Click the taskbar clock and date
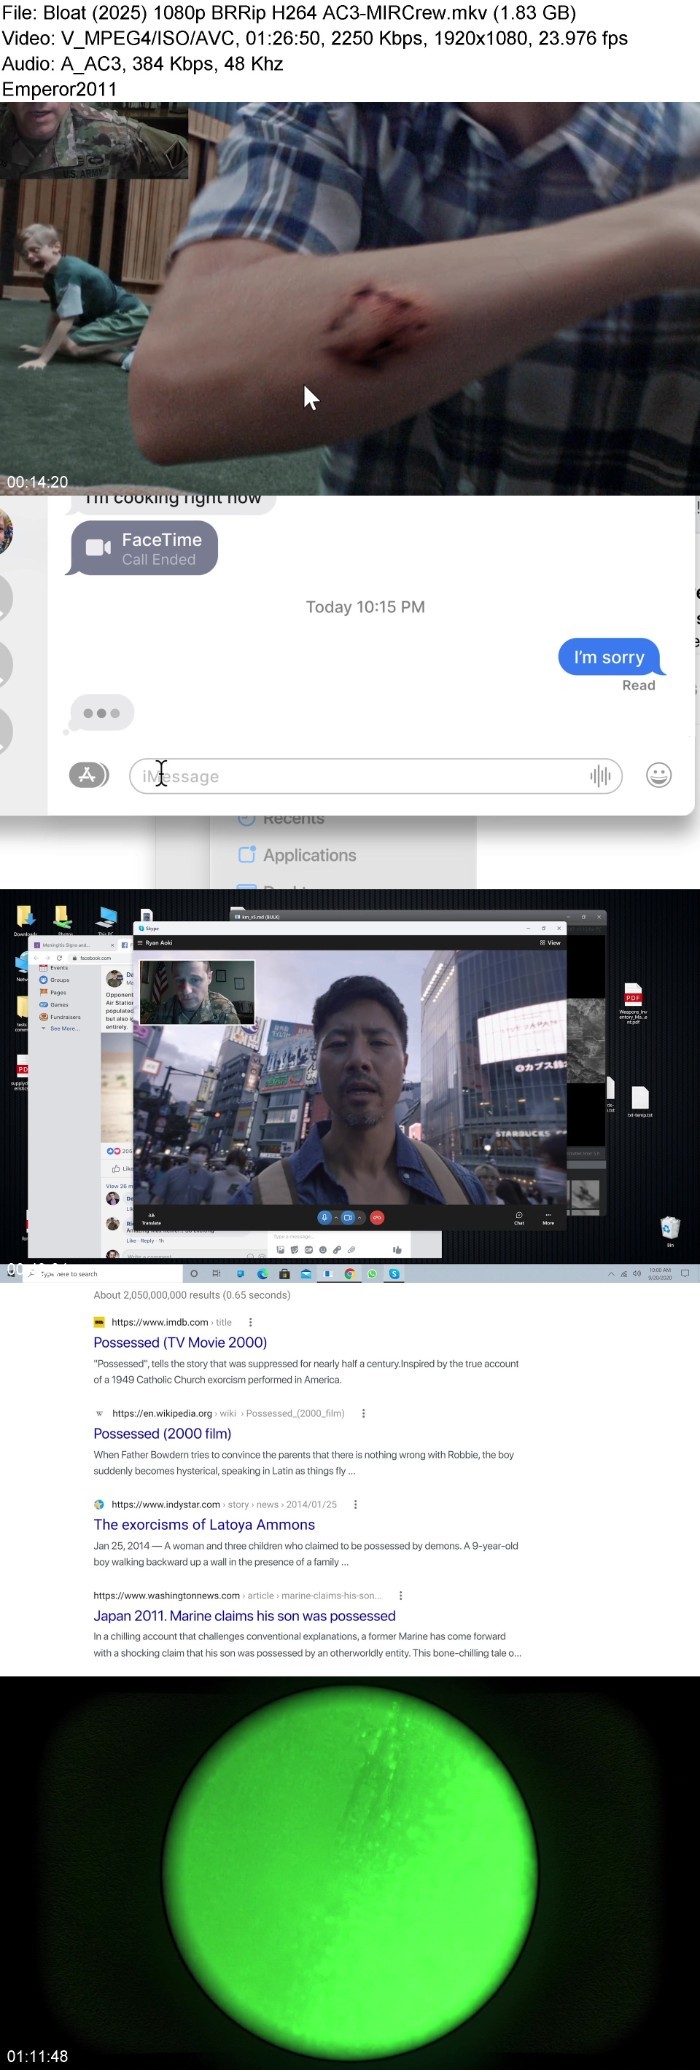This screenshot has width=700, height=2070. pos(660,1274)
